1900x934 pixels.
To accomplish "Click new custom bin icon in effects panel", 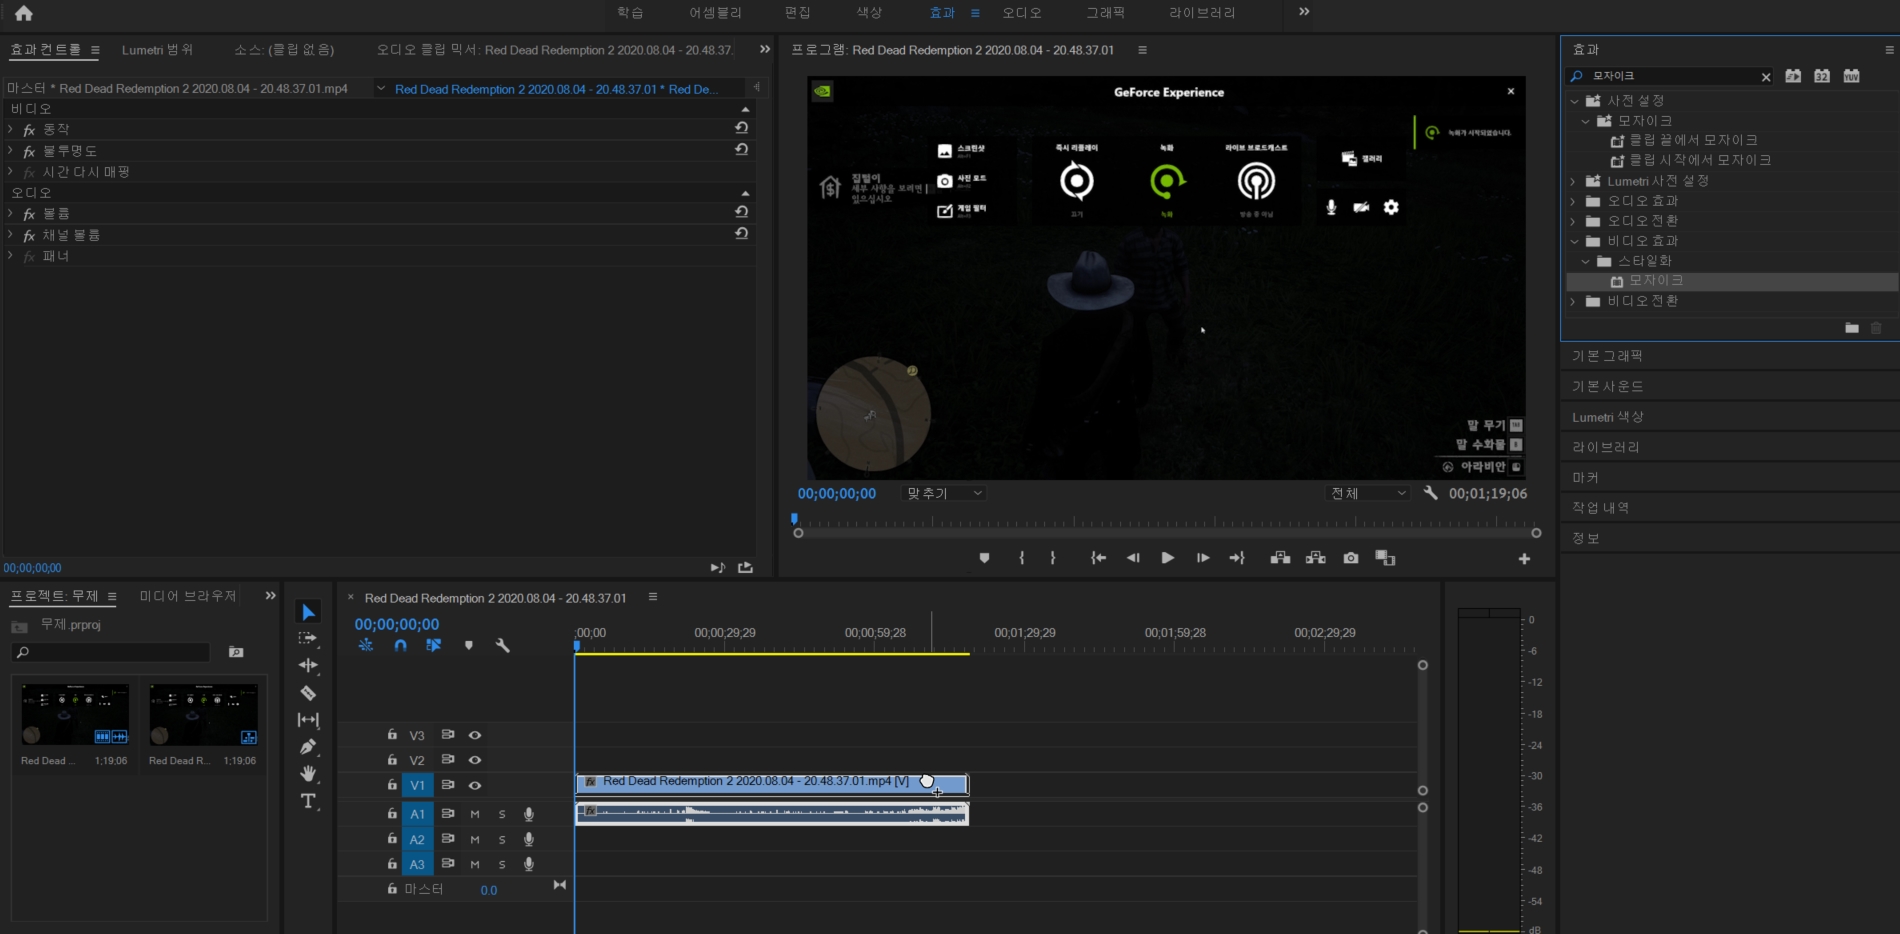I will pyautogui.click(x=1852, y=328).
